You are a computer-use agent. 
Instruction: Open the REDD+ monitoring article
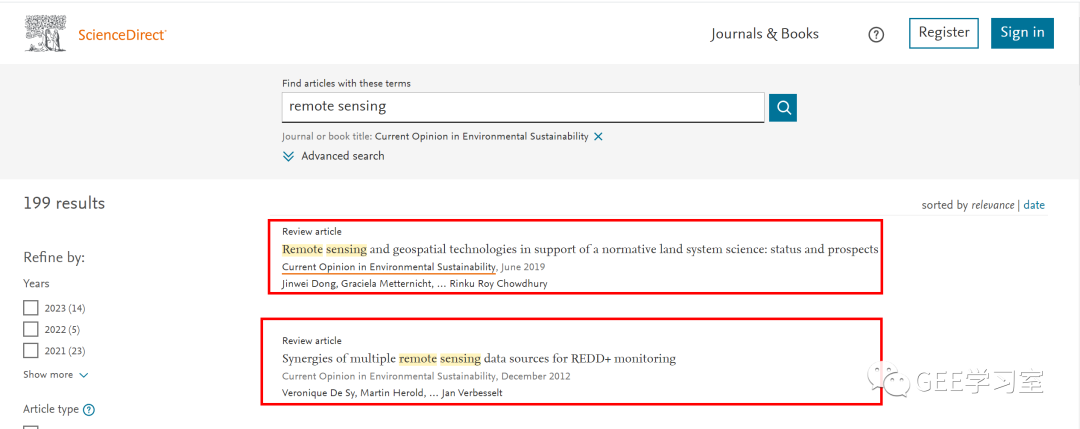coord(479,358)
